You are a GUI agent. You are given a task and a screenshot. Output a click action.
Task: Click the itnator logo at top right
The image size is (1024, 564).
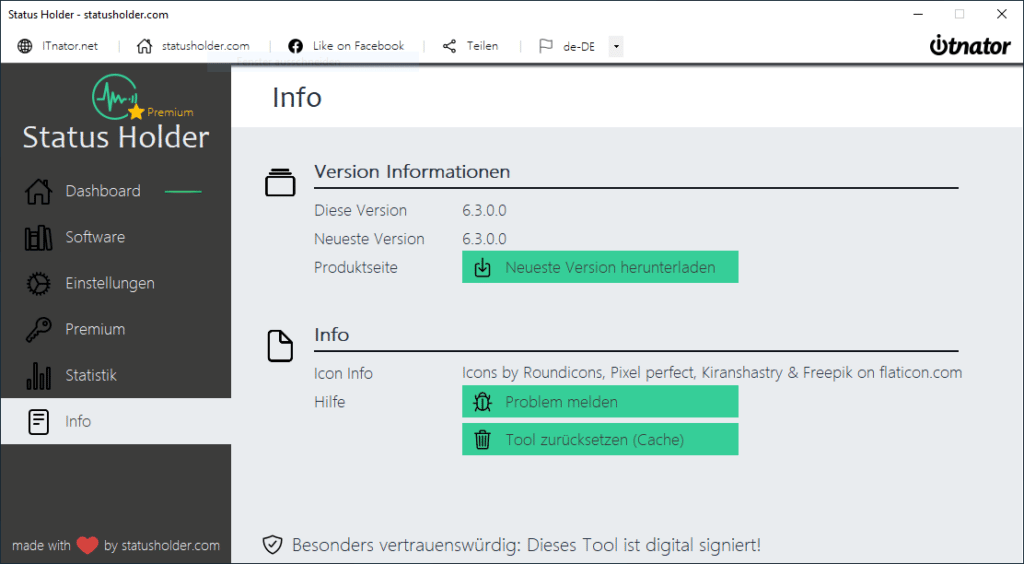[x=970, y=45]
